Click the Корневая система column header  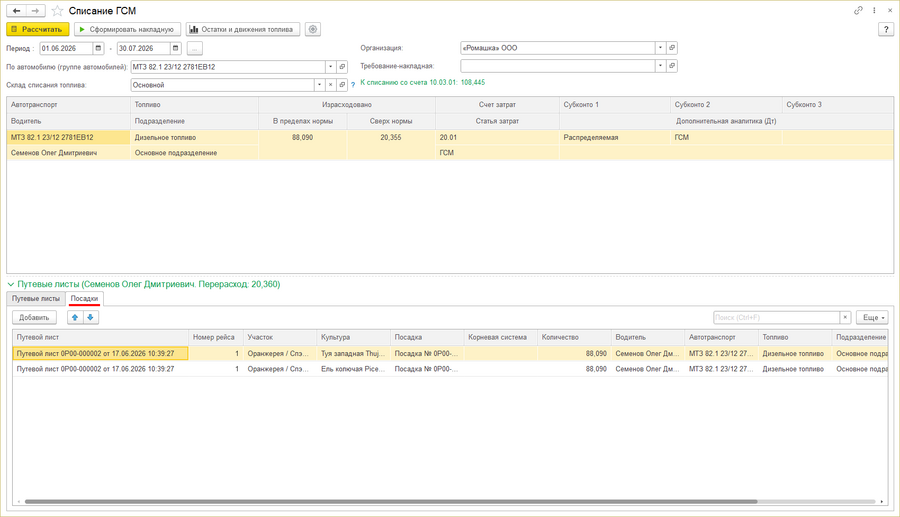(x=501, y=337)
